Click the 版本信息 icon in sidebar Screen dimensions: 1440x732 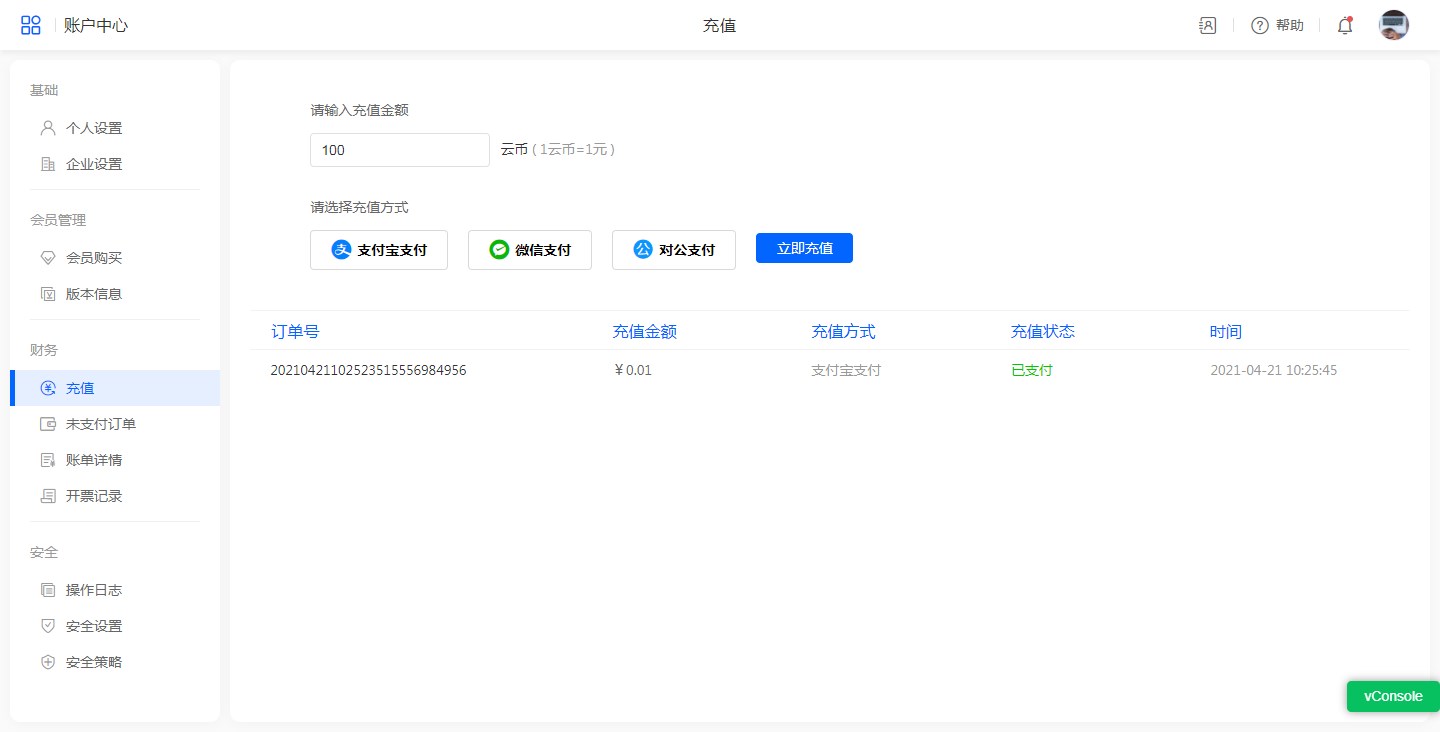[48, 294]
